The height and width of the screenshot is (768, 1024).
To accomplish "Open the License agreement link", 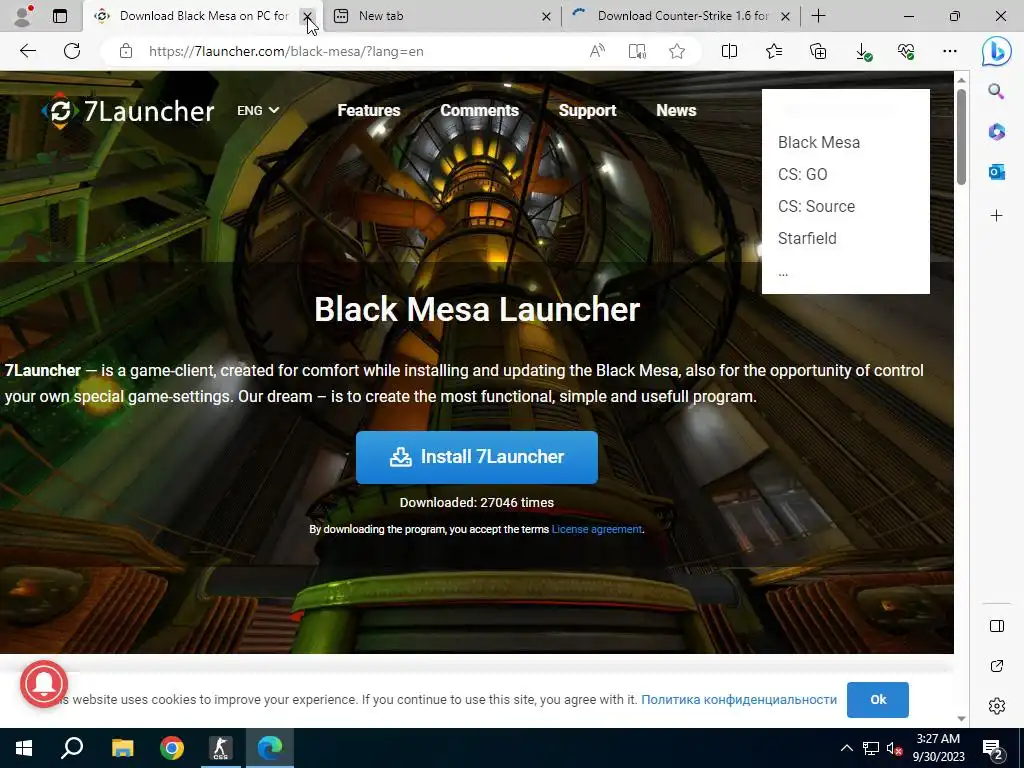I will coord(596,529).
